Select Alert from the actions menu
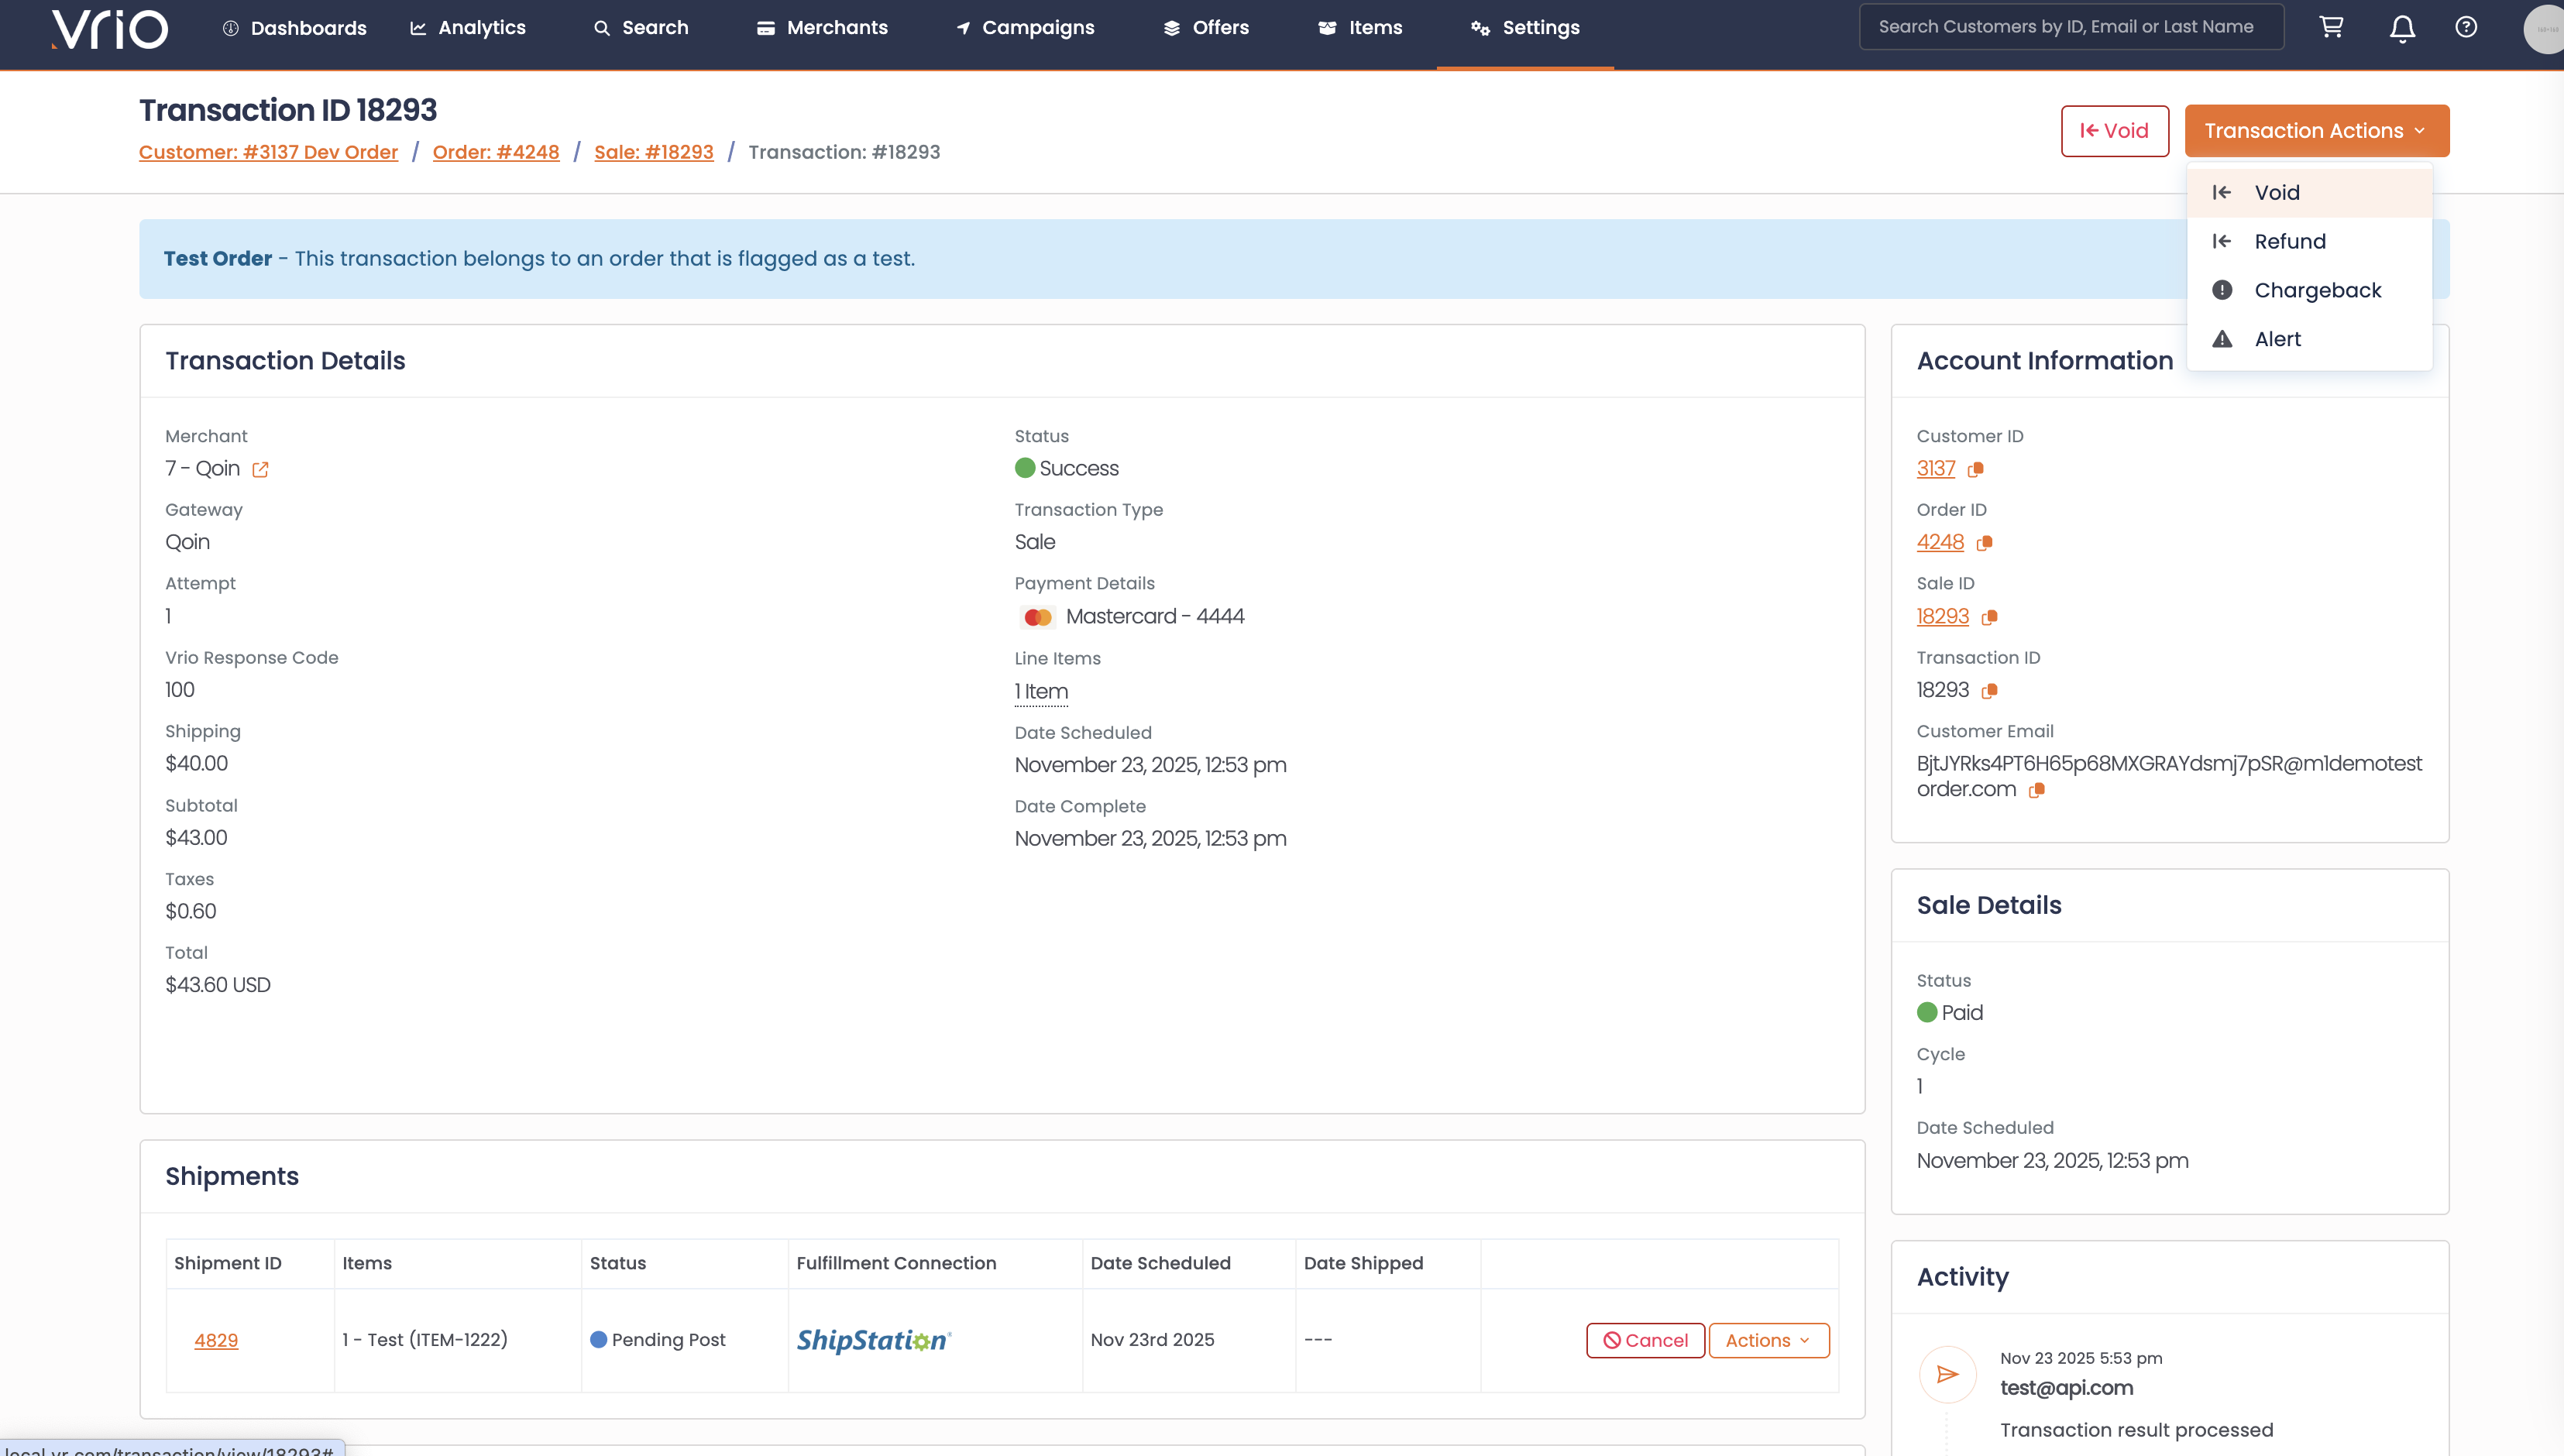Screen dimensions: 2564x1456 pos(2277,339)
